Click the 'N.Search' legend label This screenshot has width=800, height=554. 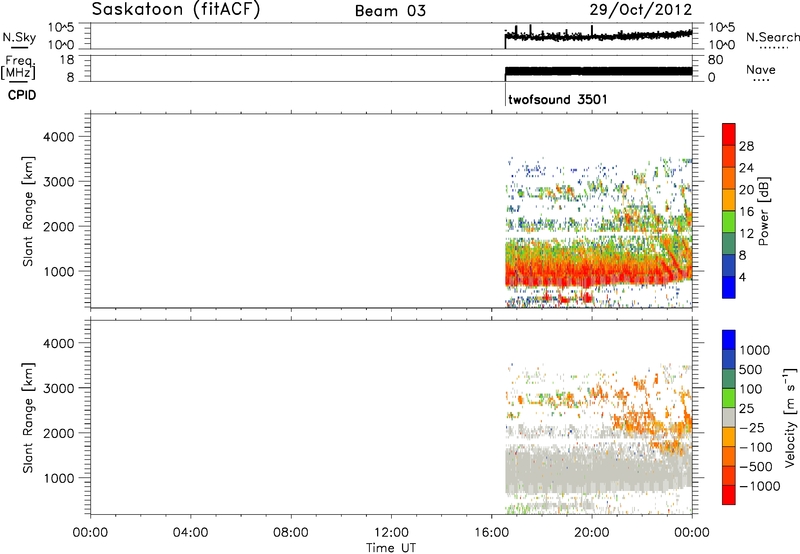click(772, 37)
